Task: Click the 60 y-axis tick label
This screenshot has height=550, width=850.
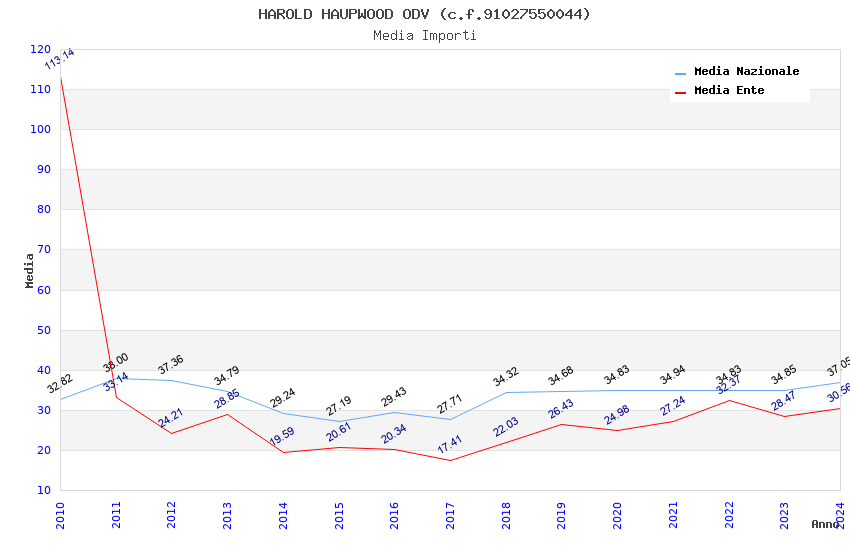Action: (x=44, y=290)
